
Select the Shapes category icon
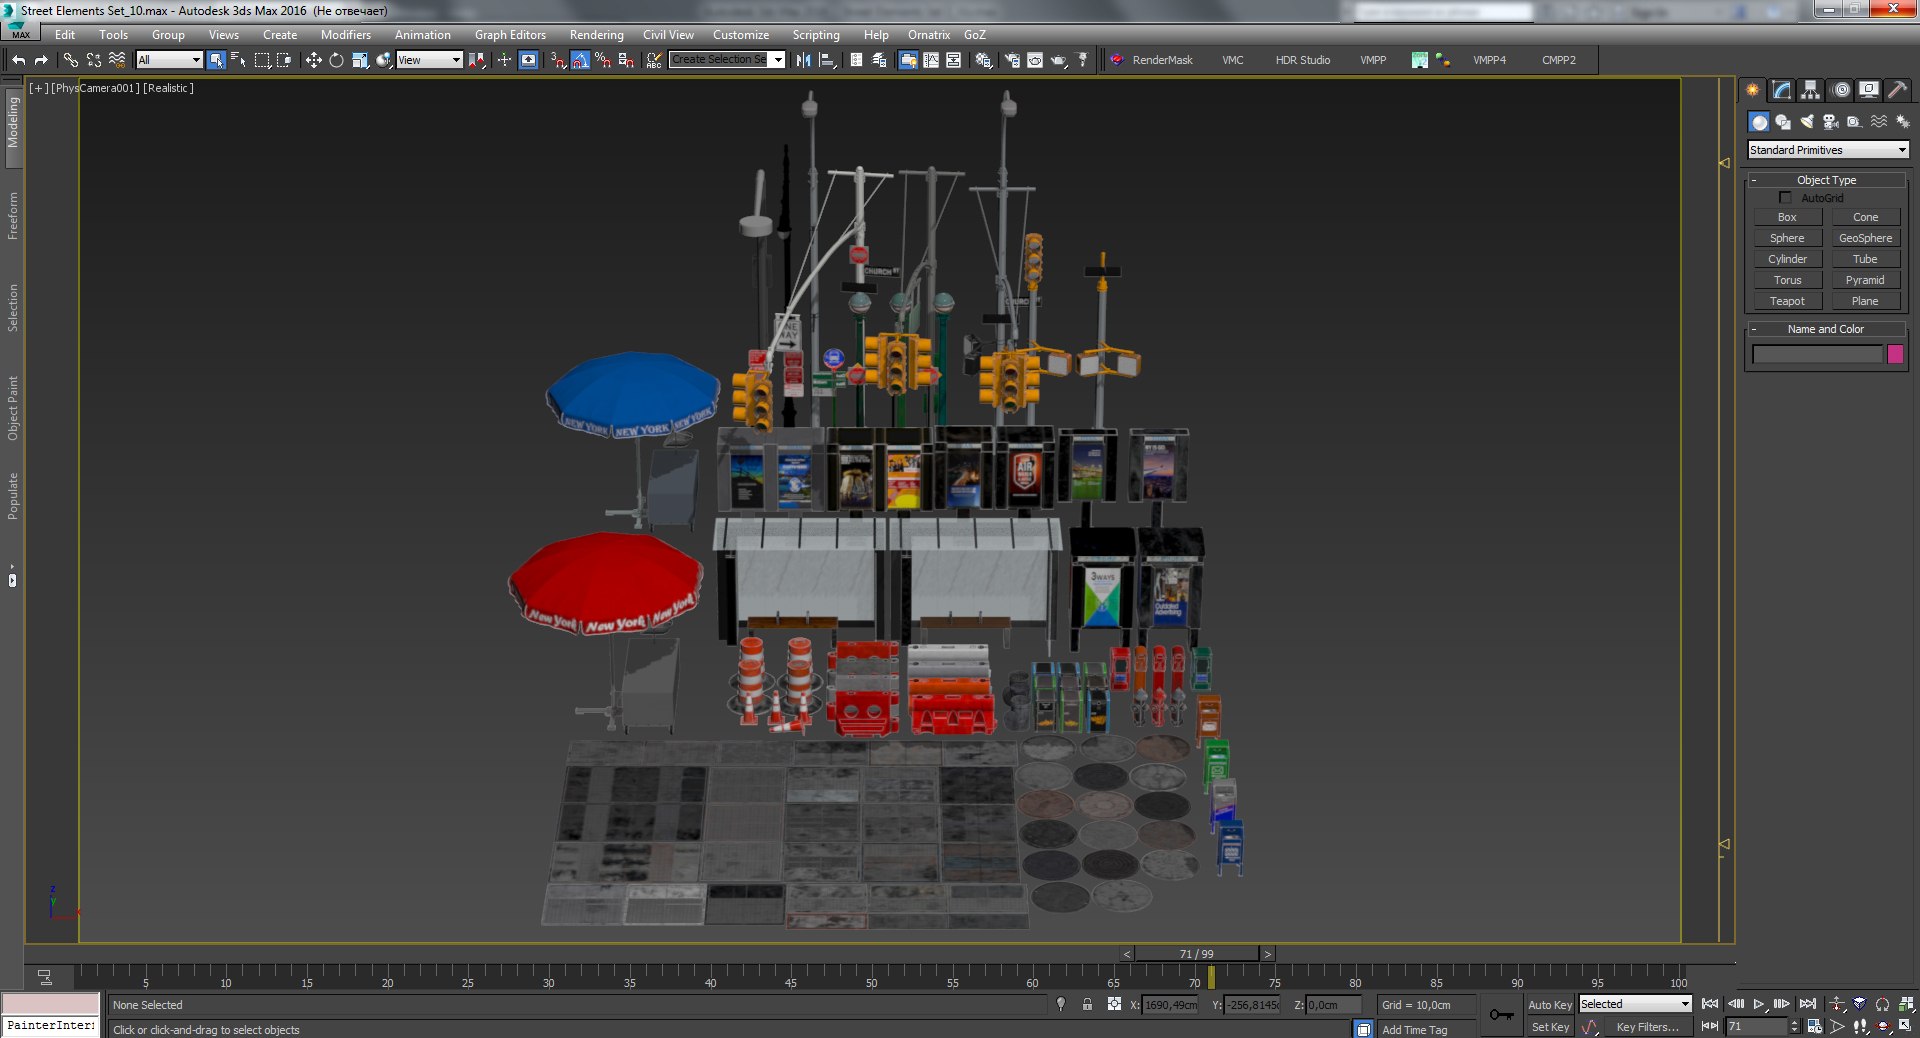coord(1783,122)
